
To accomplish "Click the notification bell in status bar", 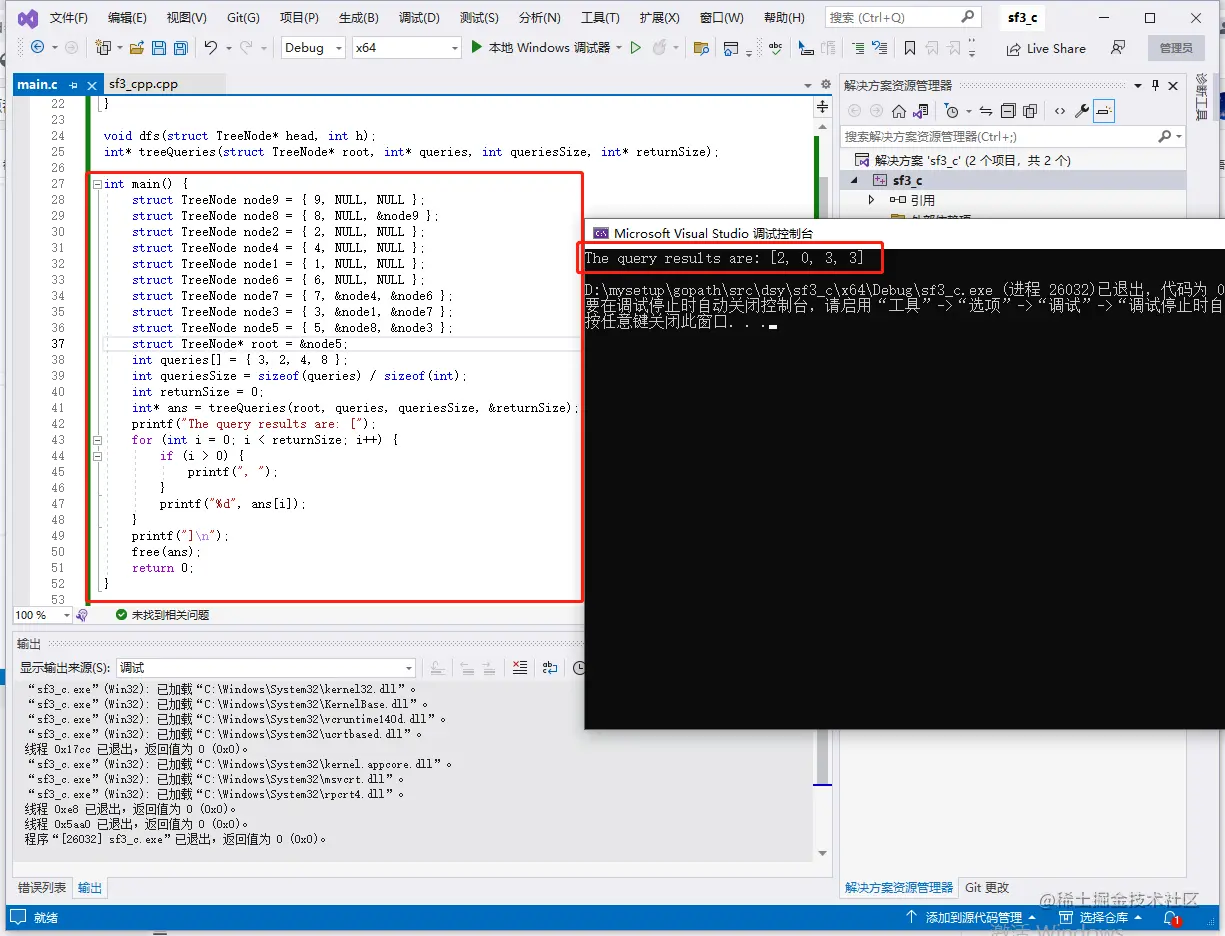I will click(x=1171, y=917).
